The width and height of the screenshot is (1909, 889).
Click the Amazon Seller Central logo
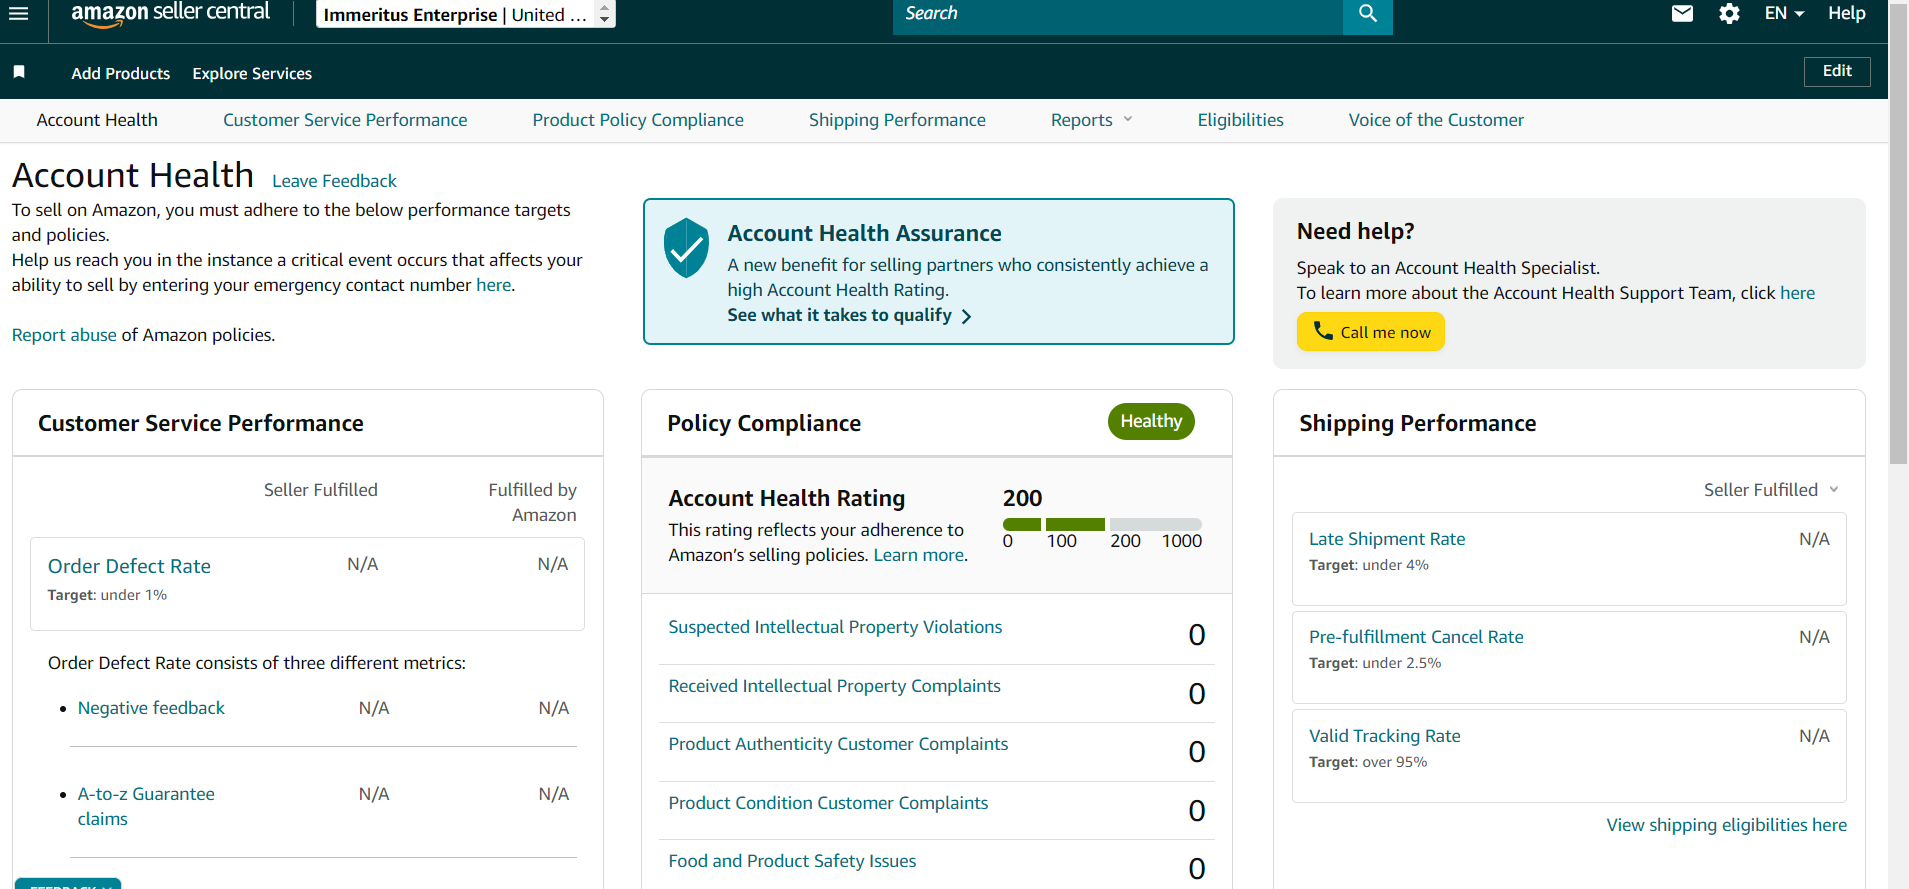tap(170, 14)
